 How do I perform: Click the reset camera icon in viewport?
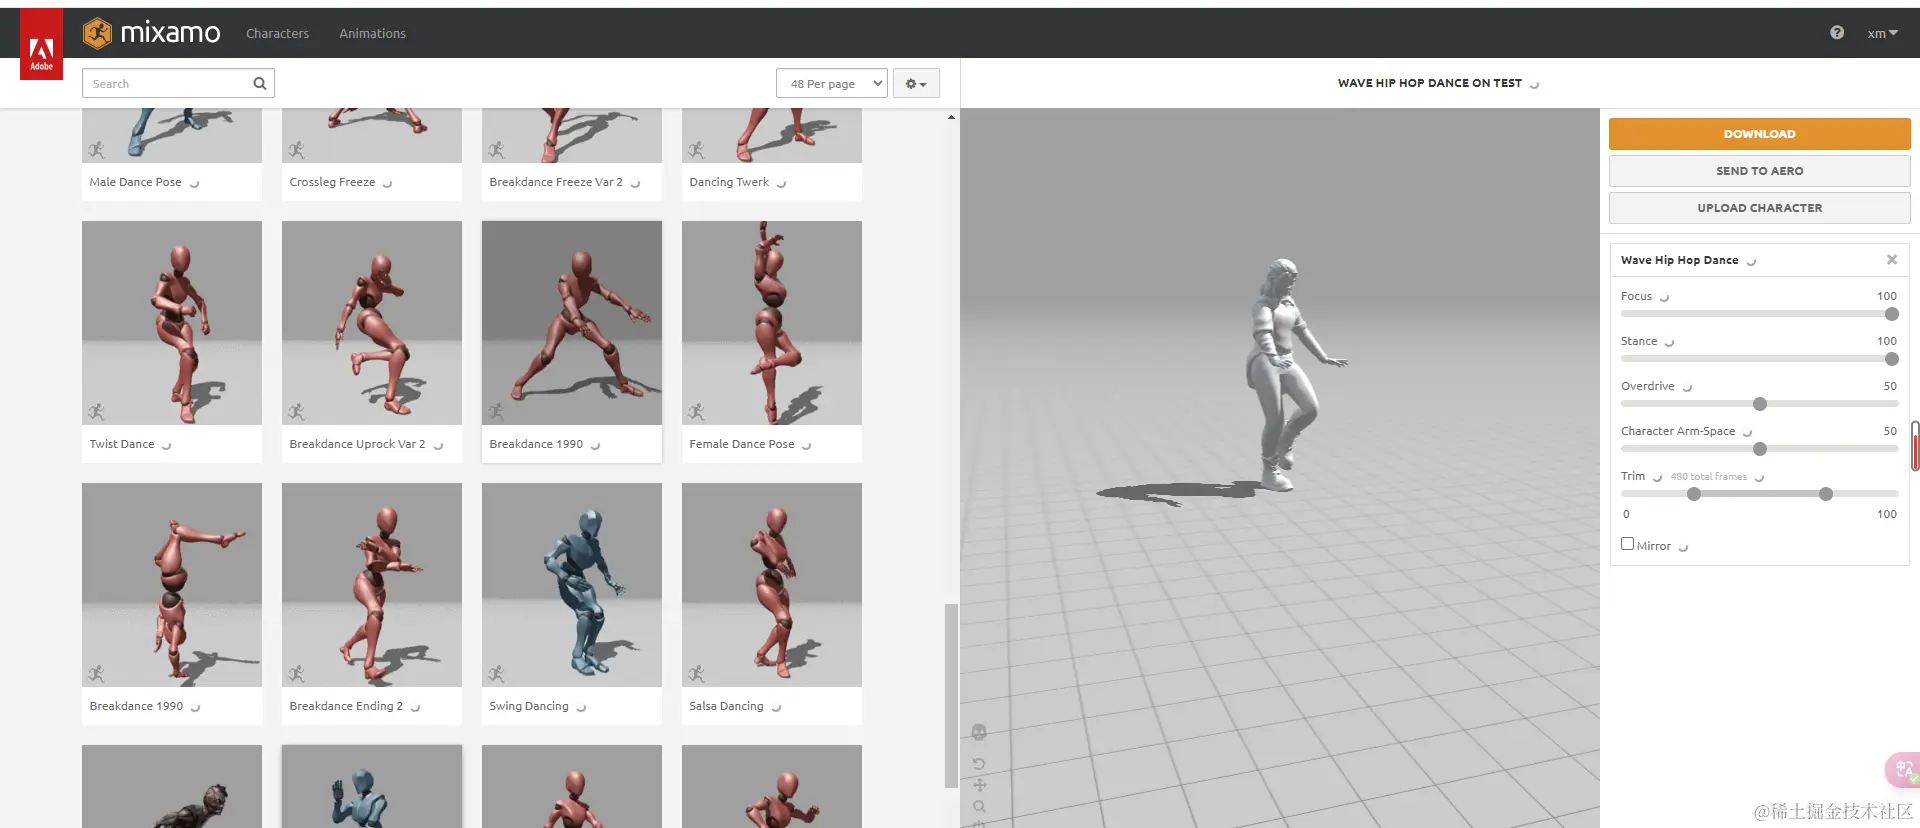point(979,764)
